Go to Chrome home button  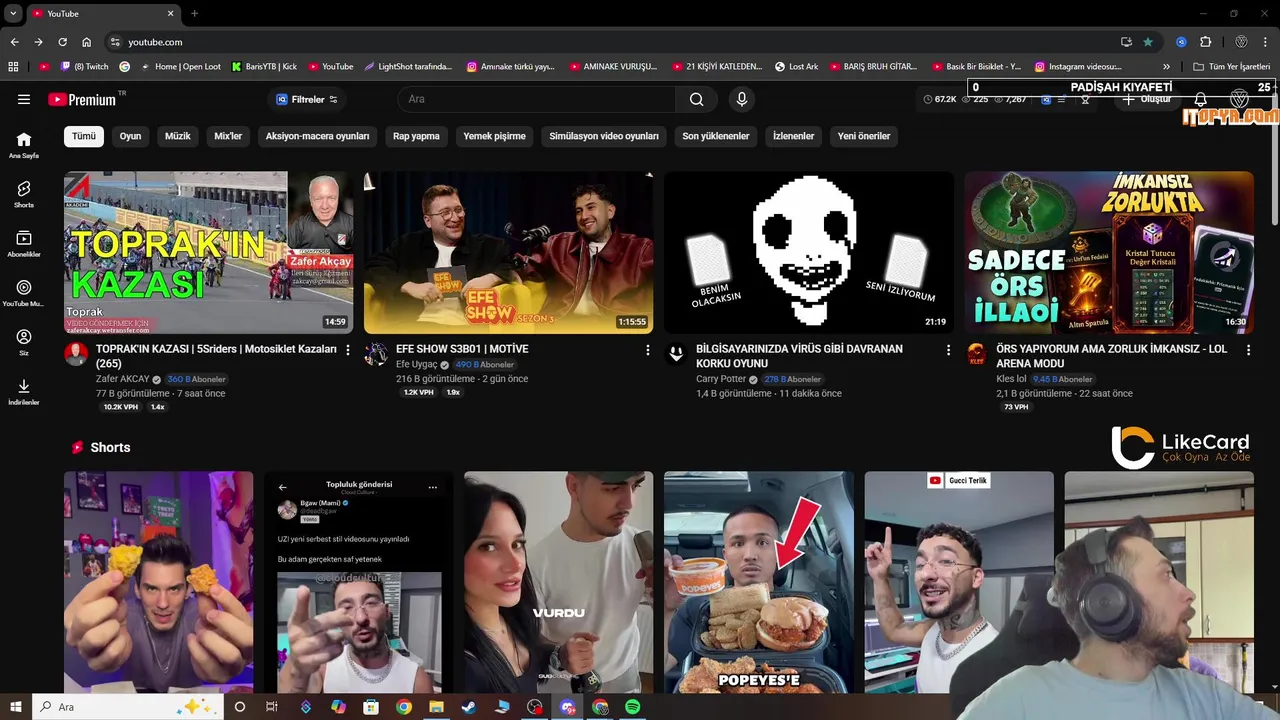87,42
